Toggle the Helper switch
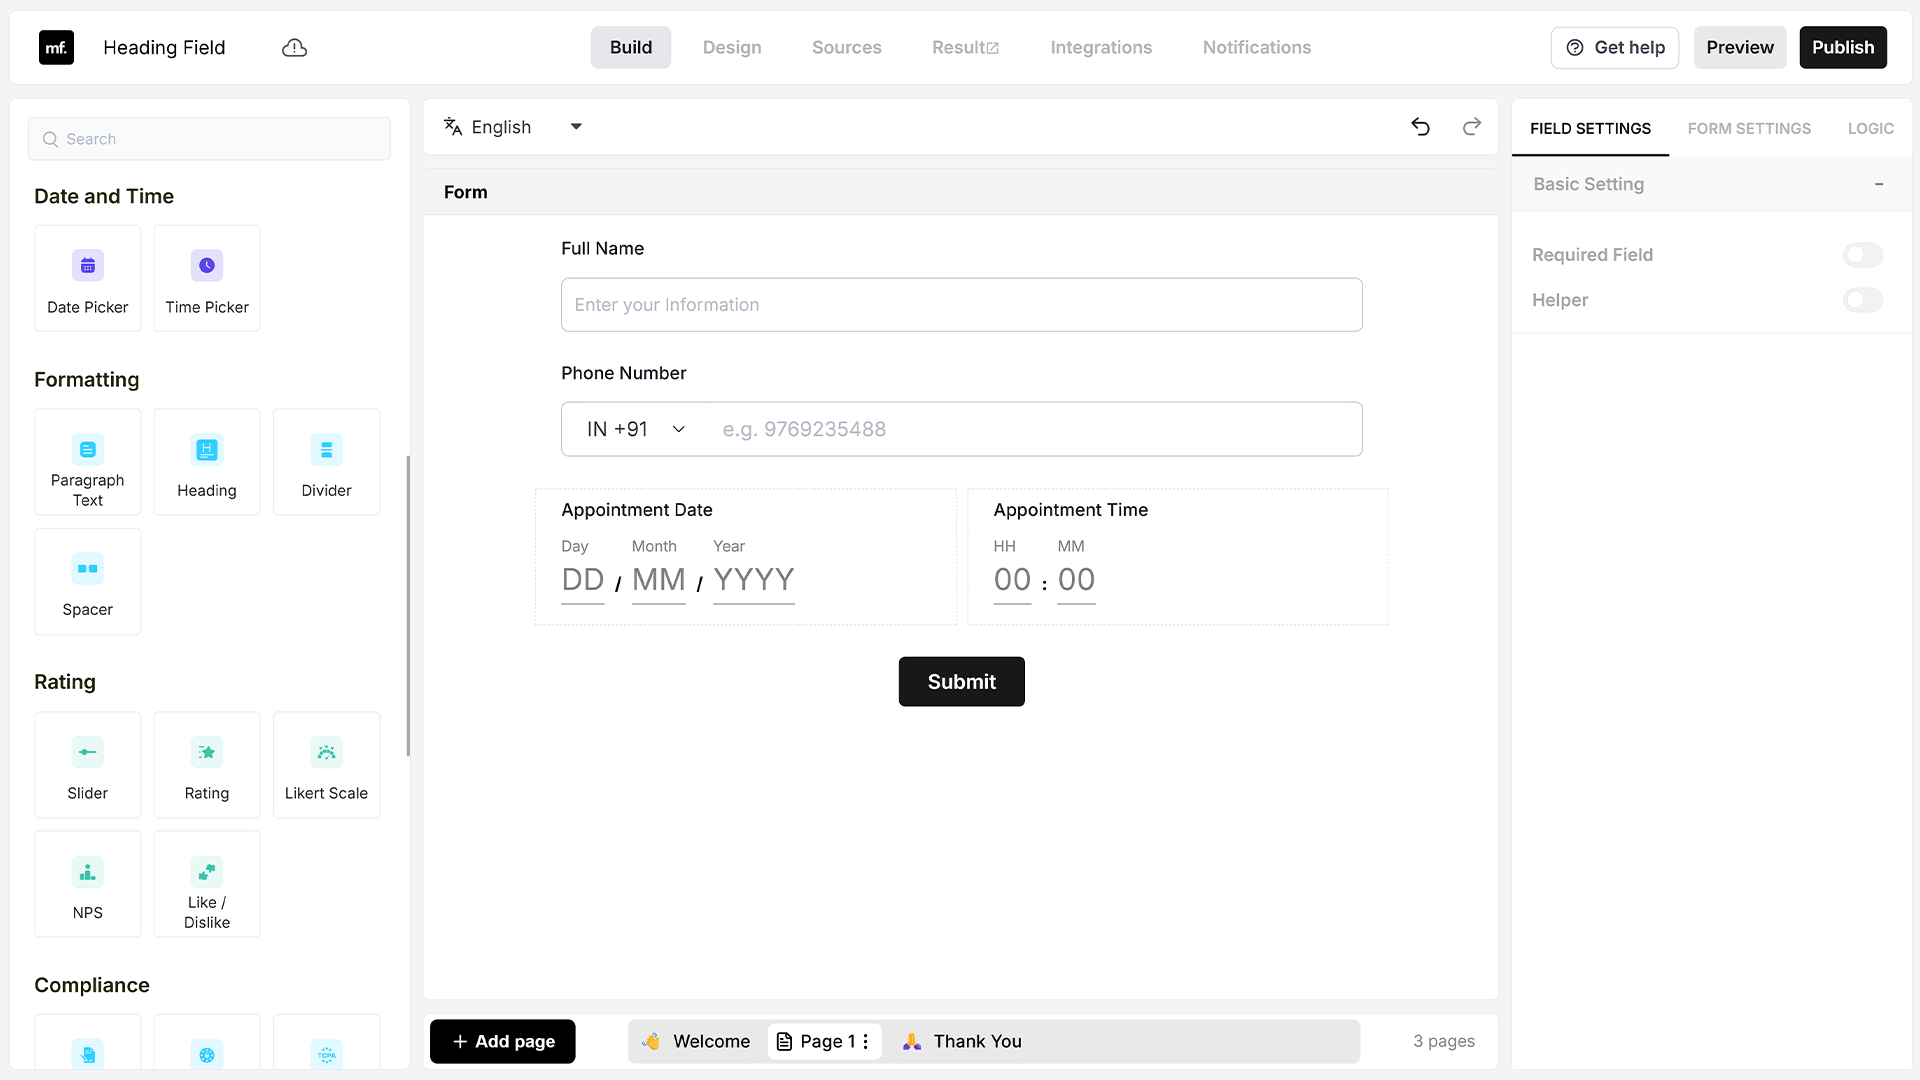Viewport: 1920px width, 1080px height. pos(1862,300)
